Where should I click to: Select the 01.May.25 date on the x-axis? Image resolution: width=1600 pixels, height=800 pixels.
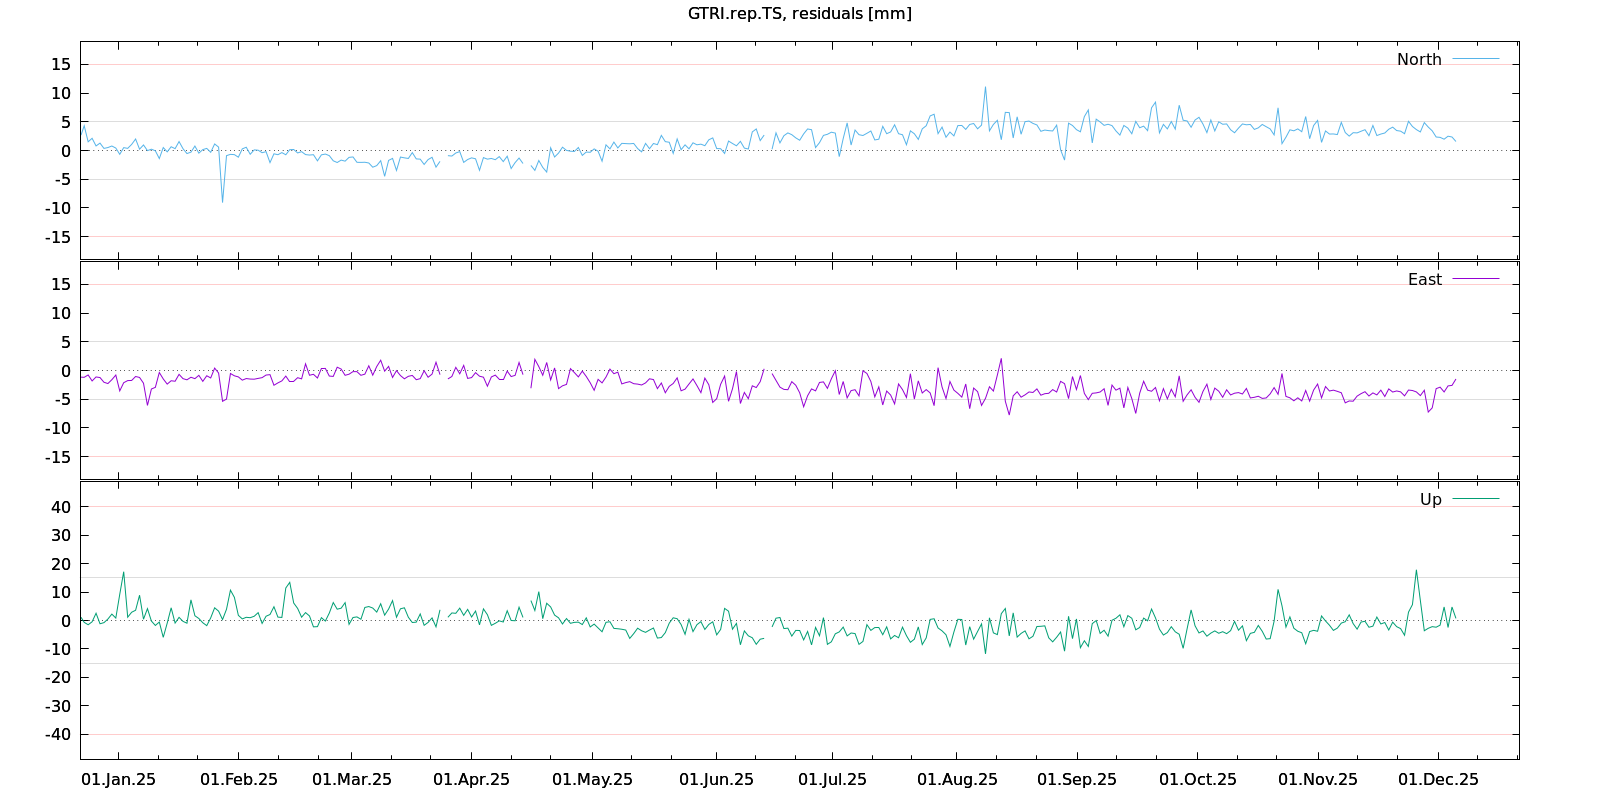tap(592, 779)
